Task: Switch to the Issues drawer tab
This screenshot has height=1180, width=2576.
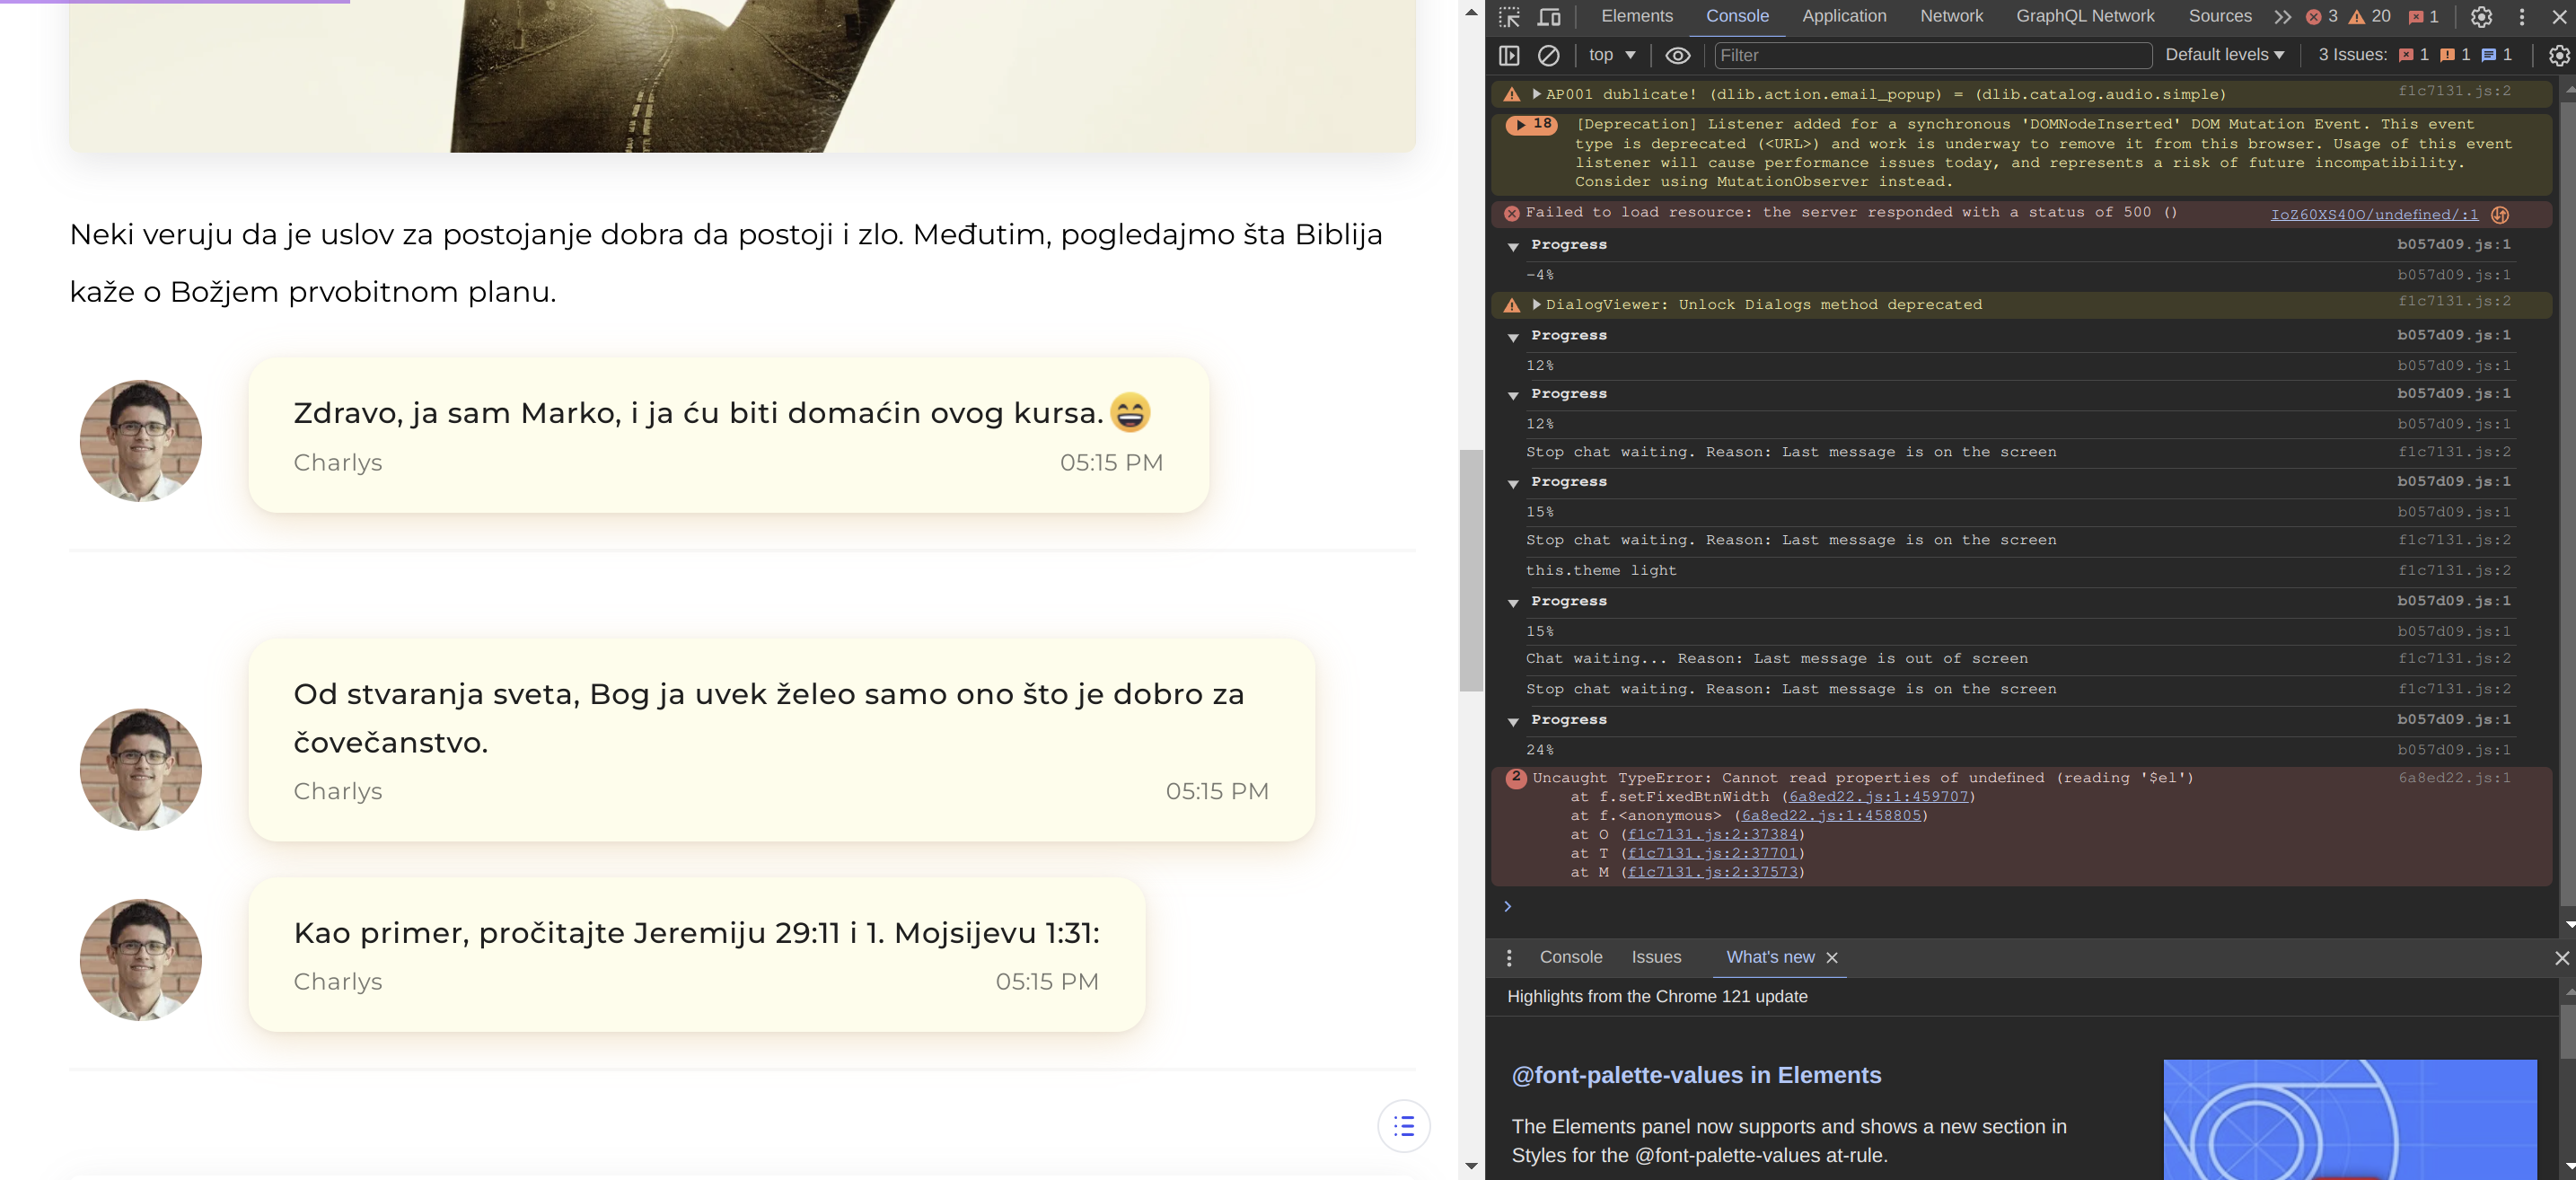Action: pos(1656,958)
